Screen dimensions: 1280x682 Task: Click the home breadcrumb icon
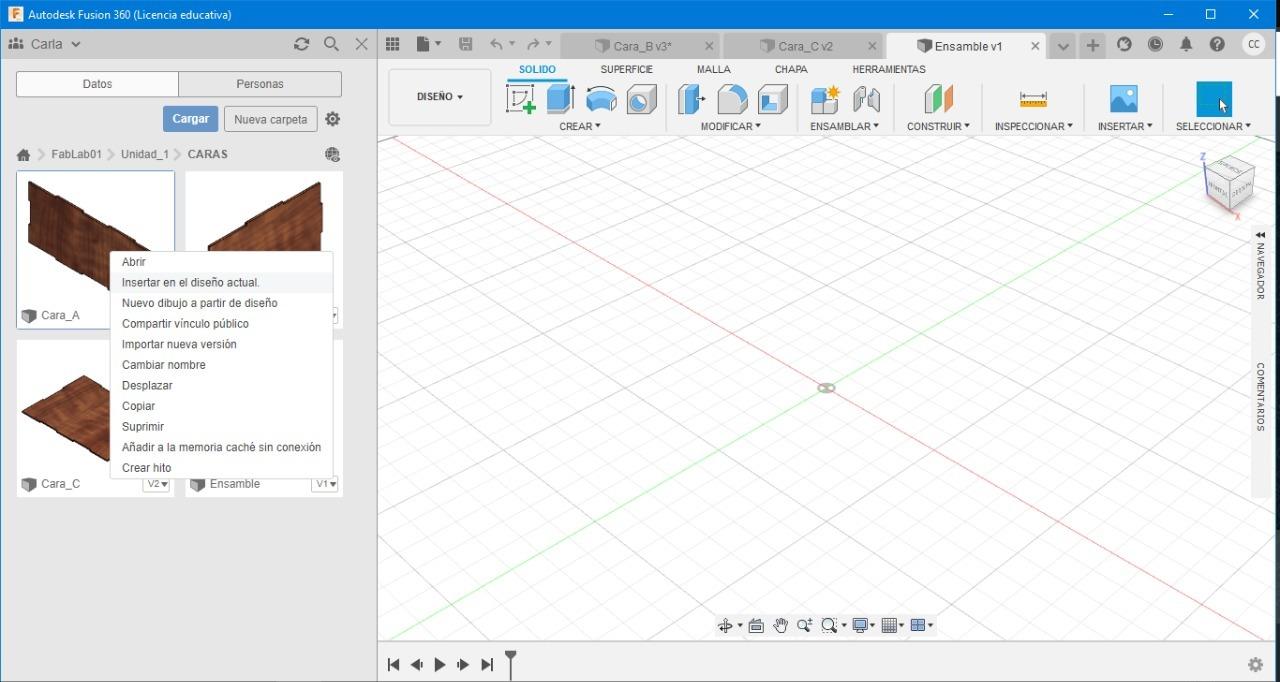[23, 155]
